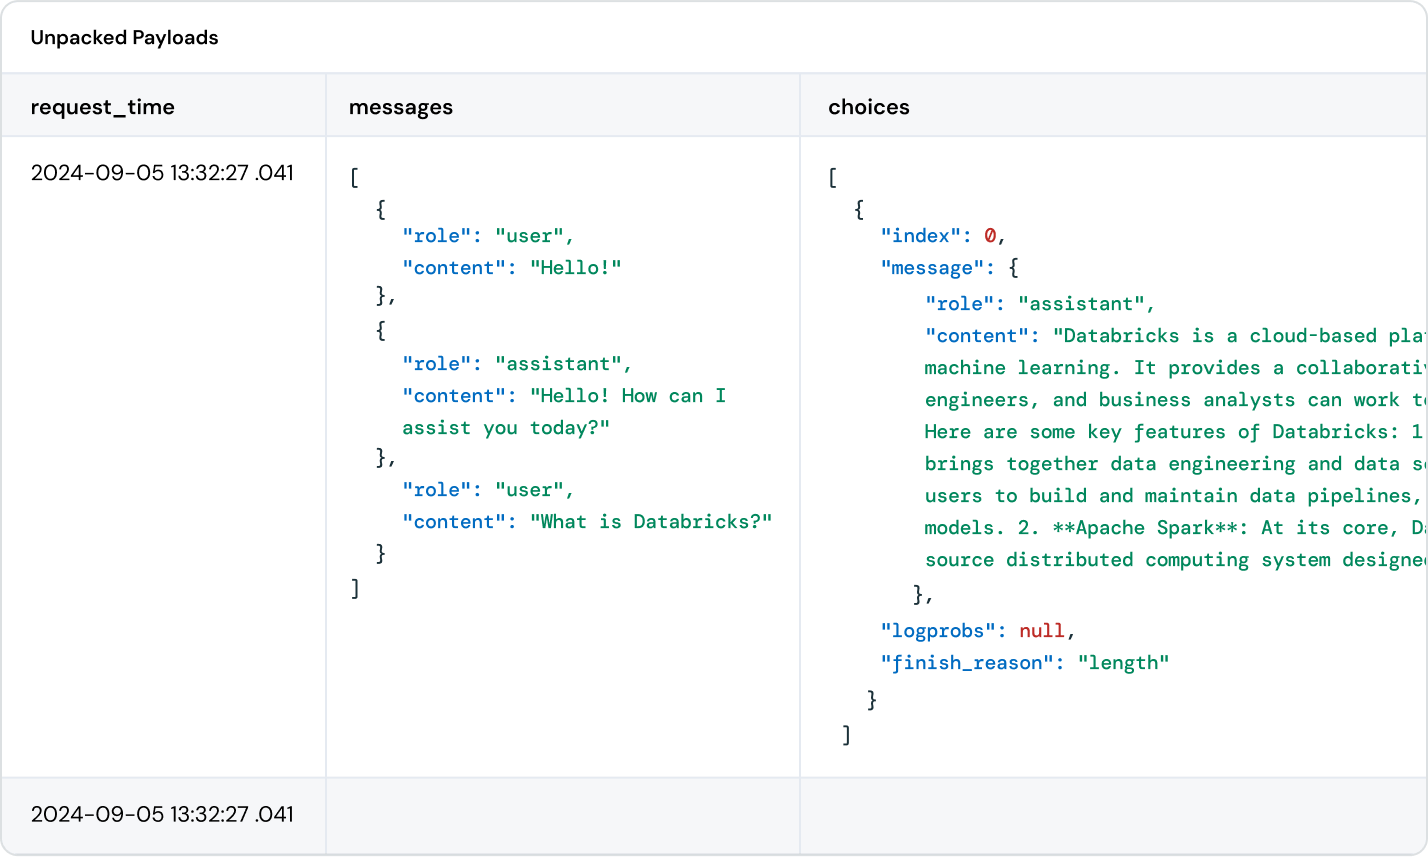This screenshot has width=1428, height=857.
Task: Click the "Hello! How can I" message text
Action: tap(627, 396)
